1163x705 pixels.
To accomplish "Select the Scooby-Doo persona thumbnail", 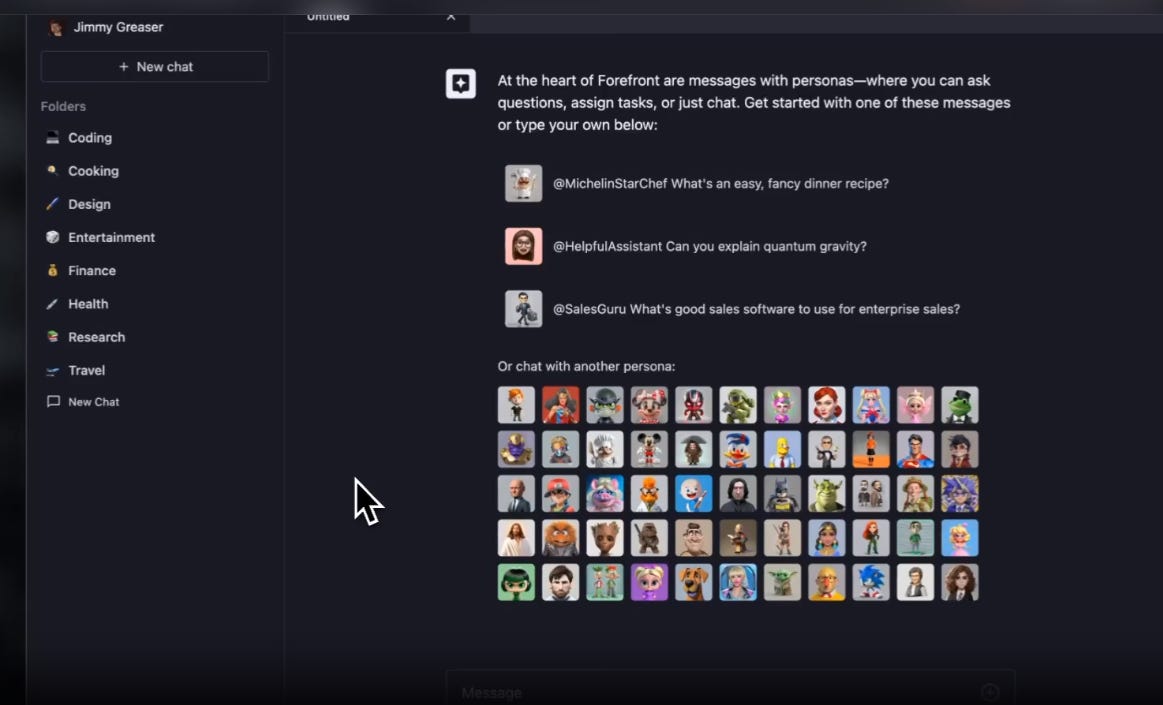I will 694,581.
